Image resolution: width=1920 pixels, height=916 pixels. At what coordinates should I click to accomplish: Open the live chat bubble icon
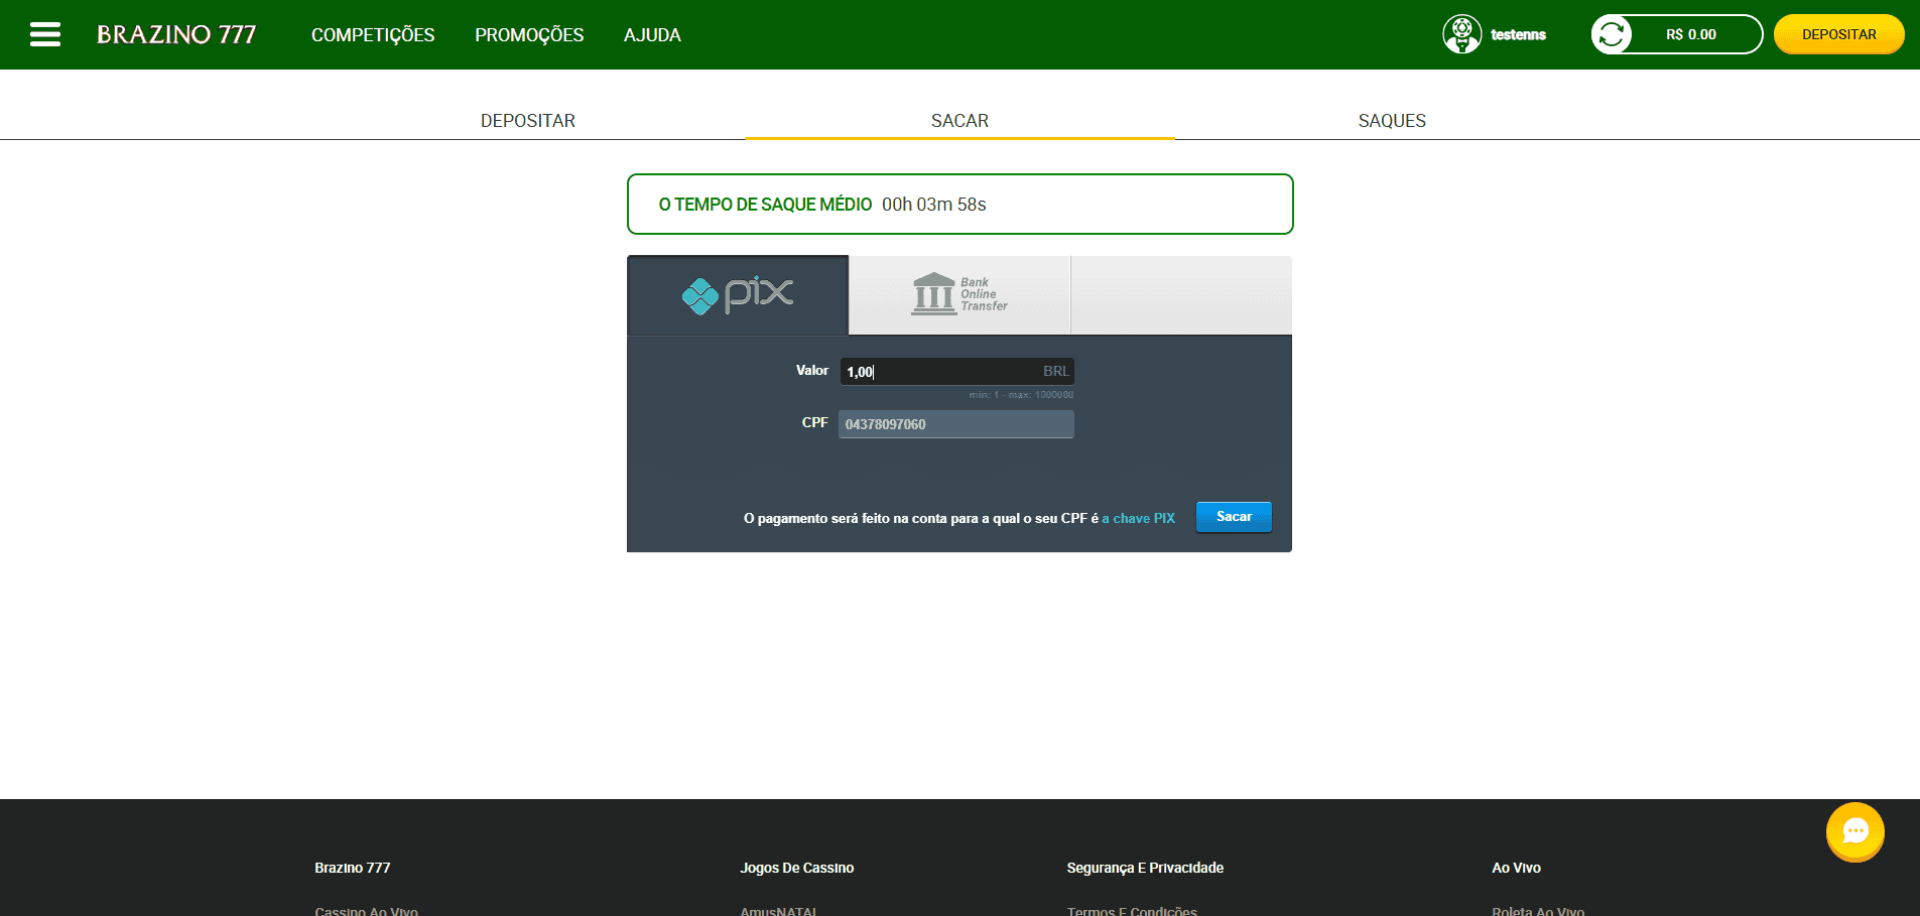[1854, 832]
